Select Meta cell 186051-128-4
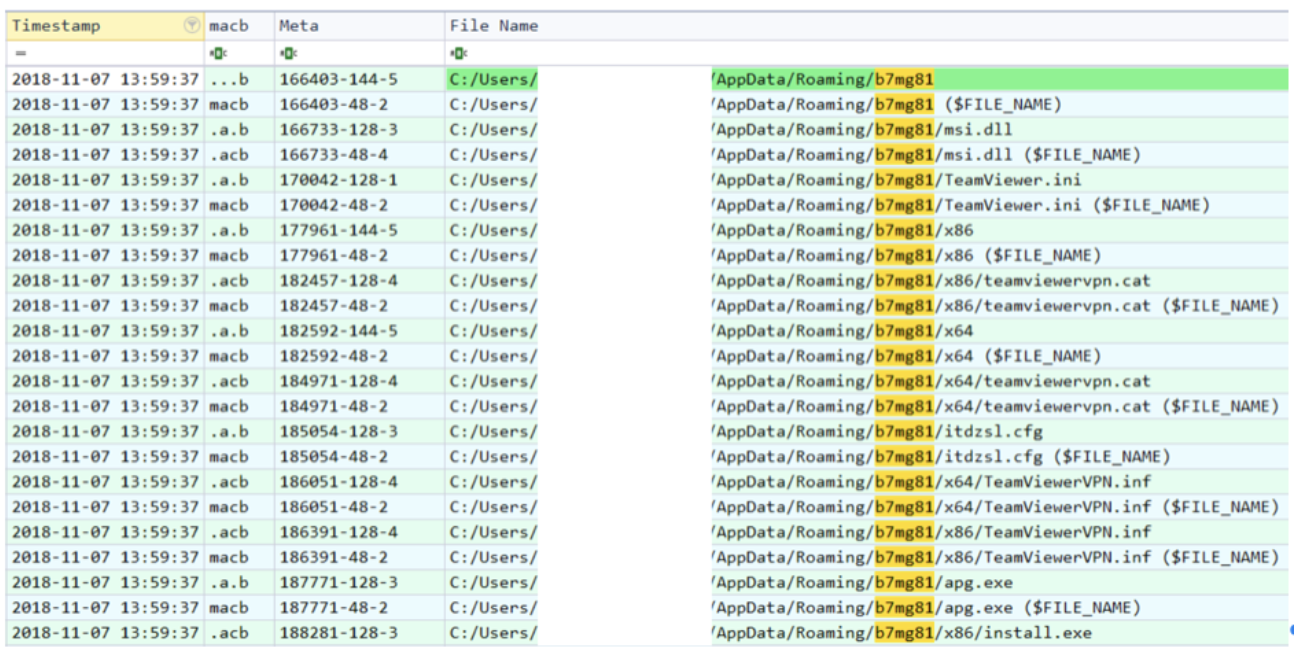This screenshot has width=1302, height=660. click(360, 481)
